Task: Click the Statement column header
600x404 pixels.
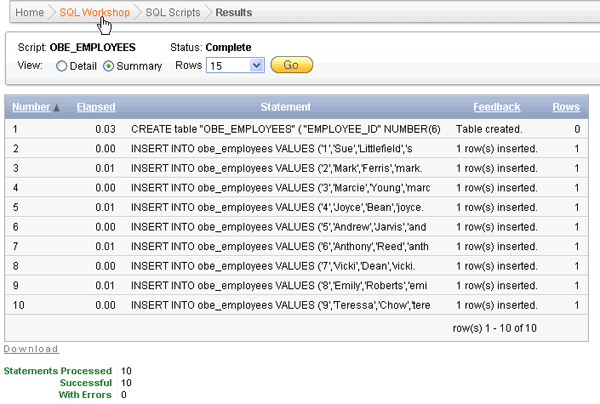Action: pyautogui.click(x=285, y=107)
